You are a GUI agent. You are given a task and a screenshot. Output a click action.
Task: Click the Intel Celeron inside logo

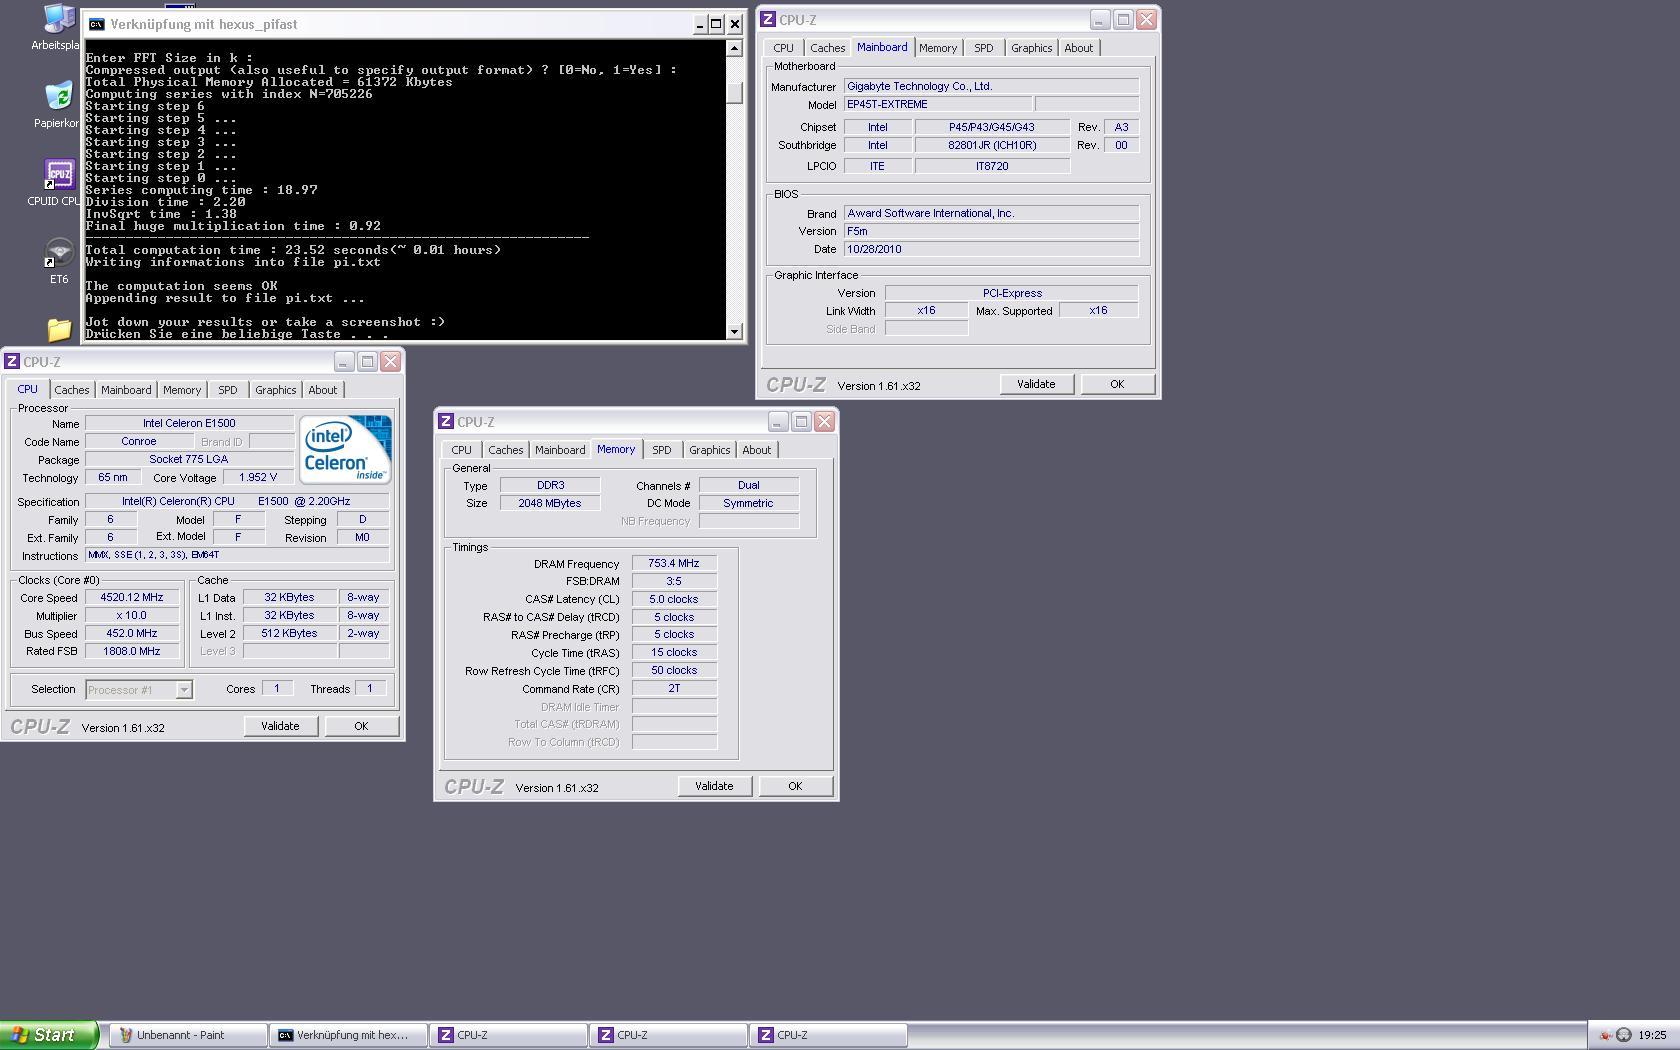345,450
